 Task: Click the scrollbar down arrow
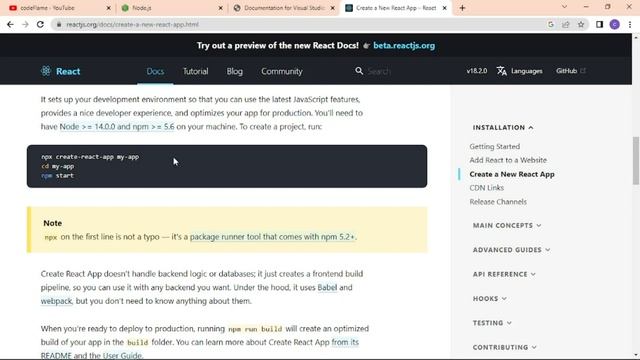(636, 356)
